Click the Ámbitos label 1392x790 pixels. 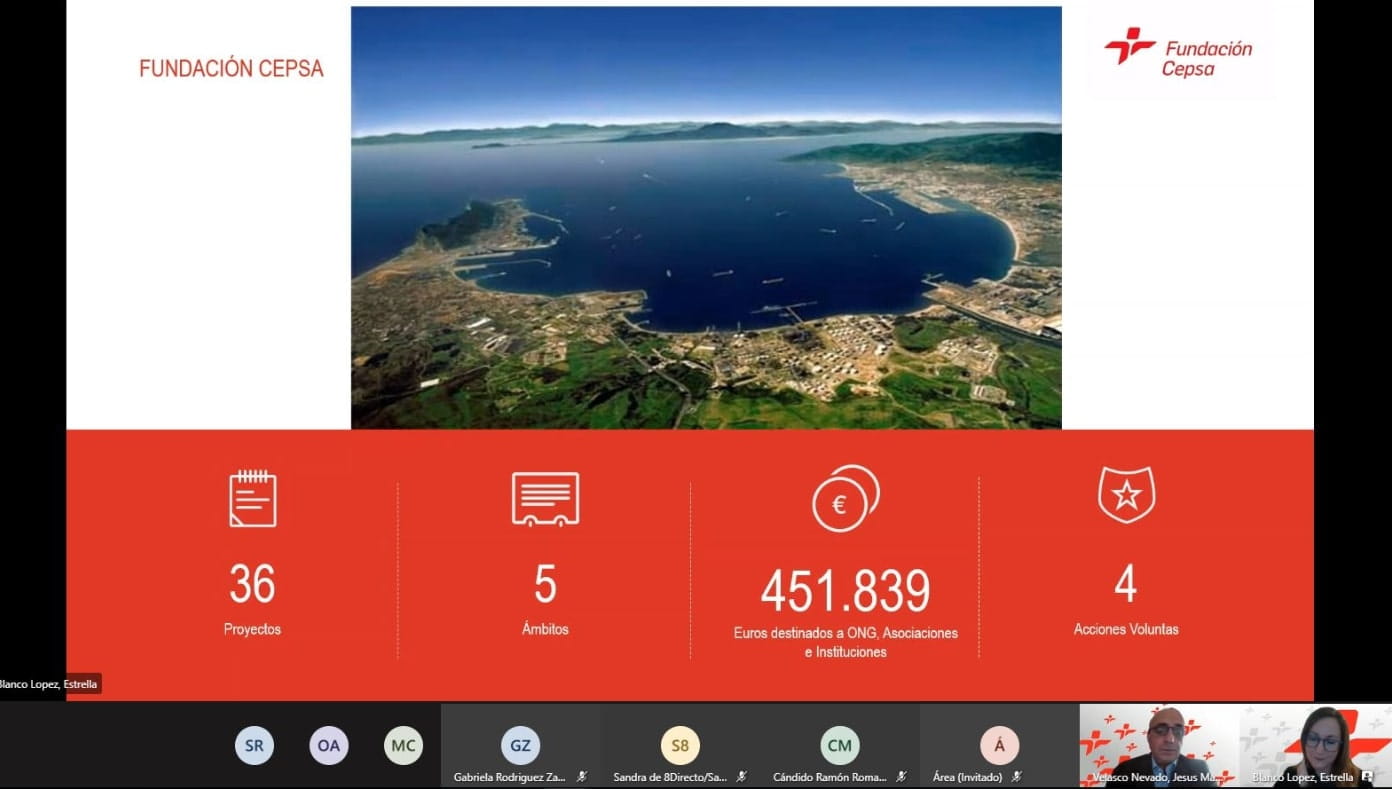point(545,630)
